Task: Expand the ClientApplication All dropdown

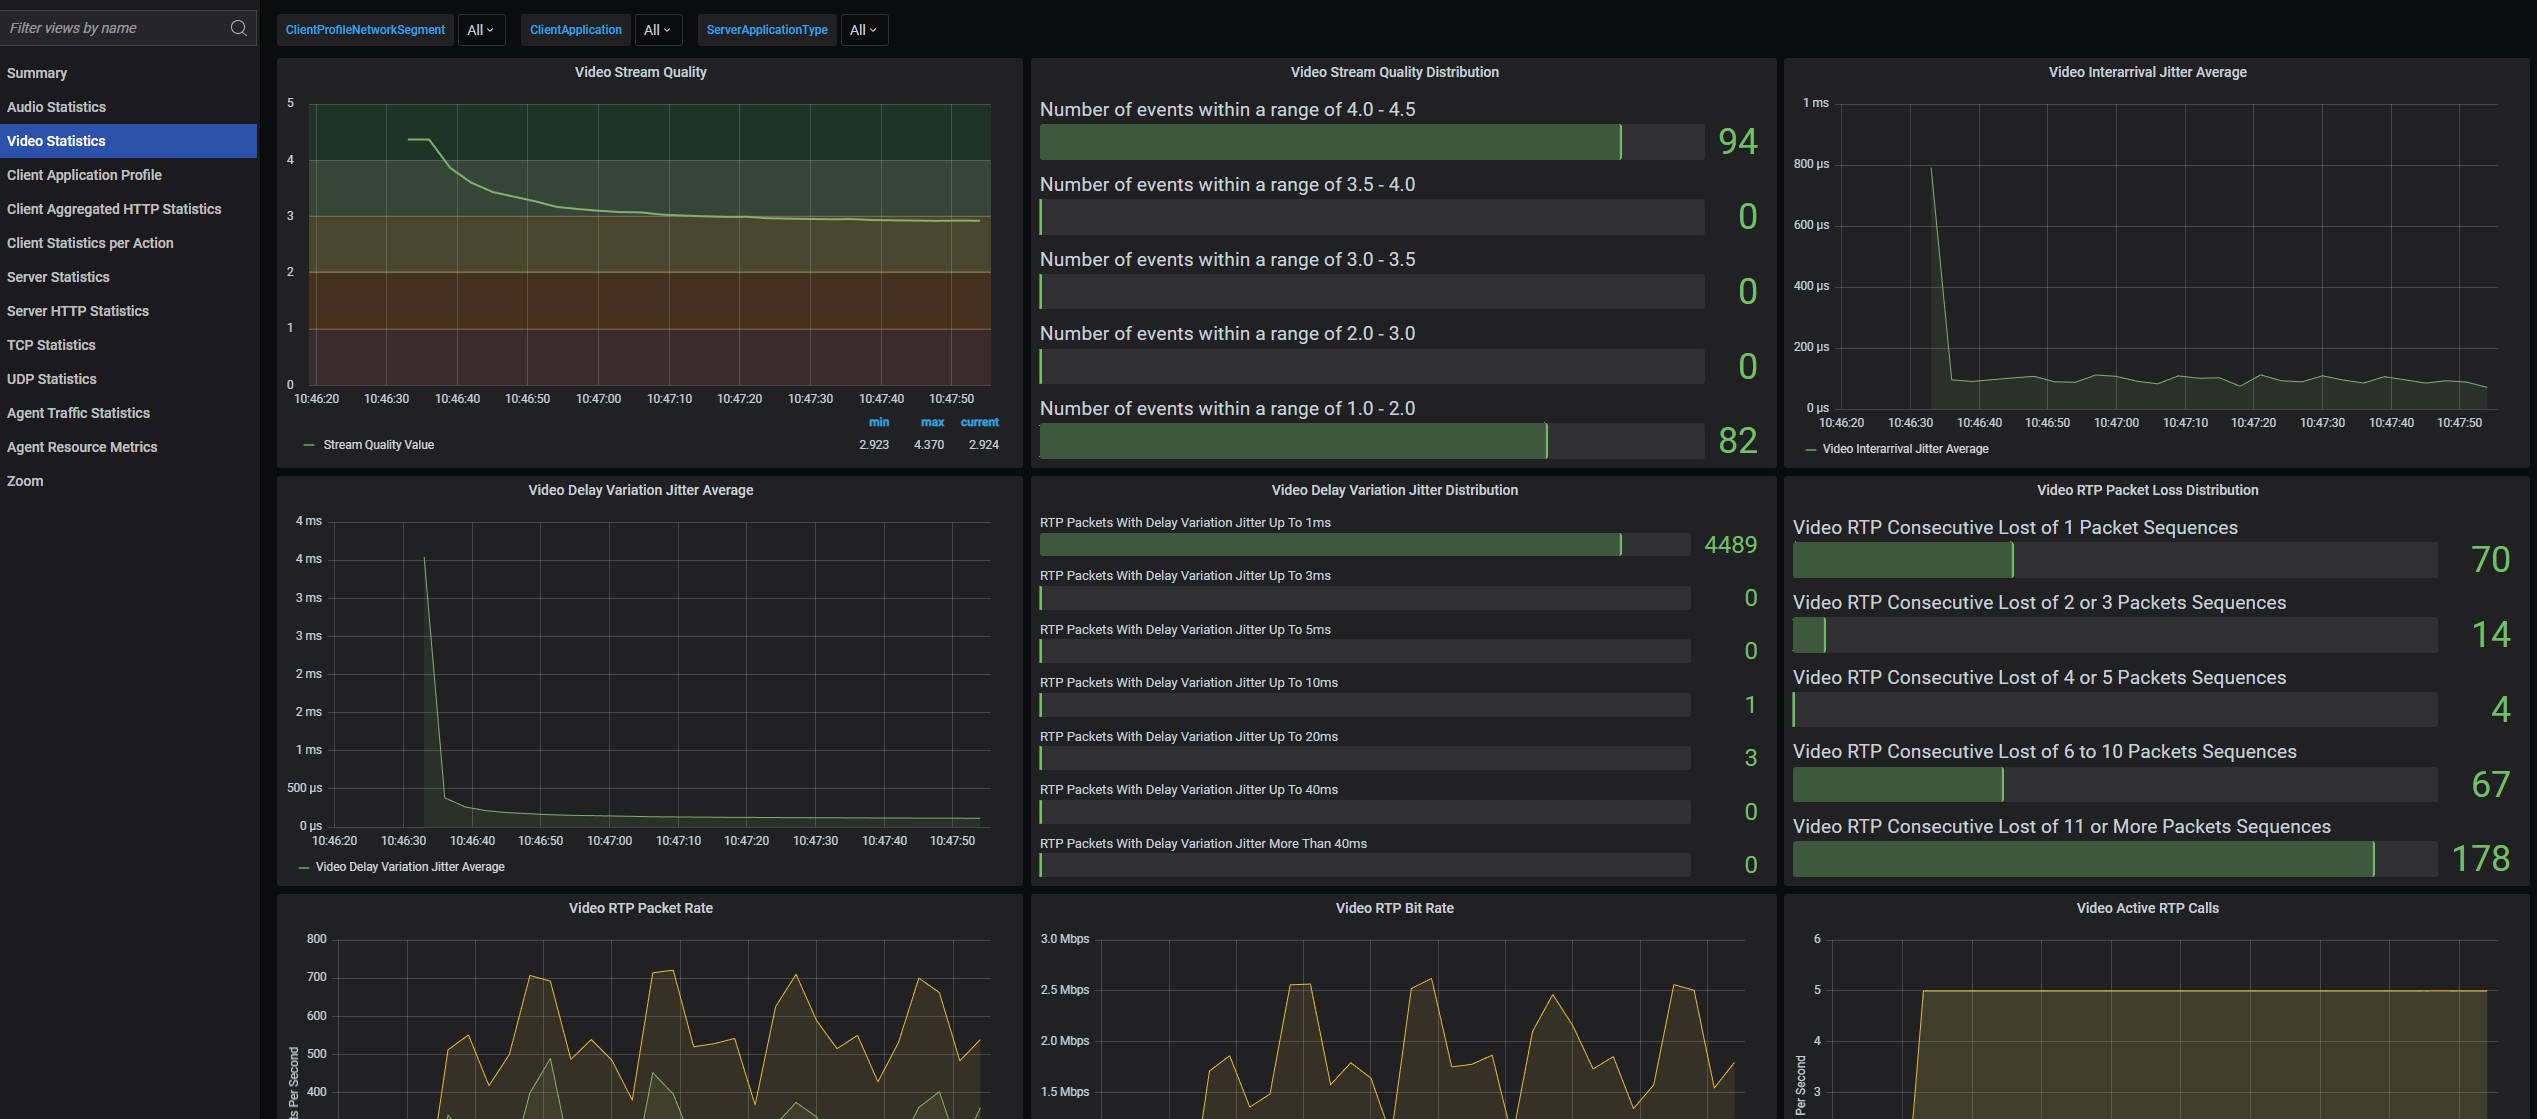Action: click(657, 30)
